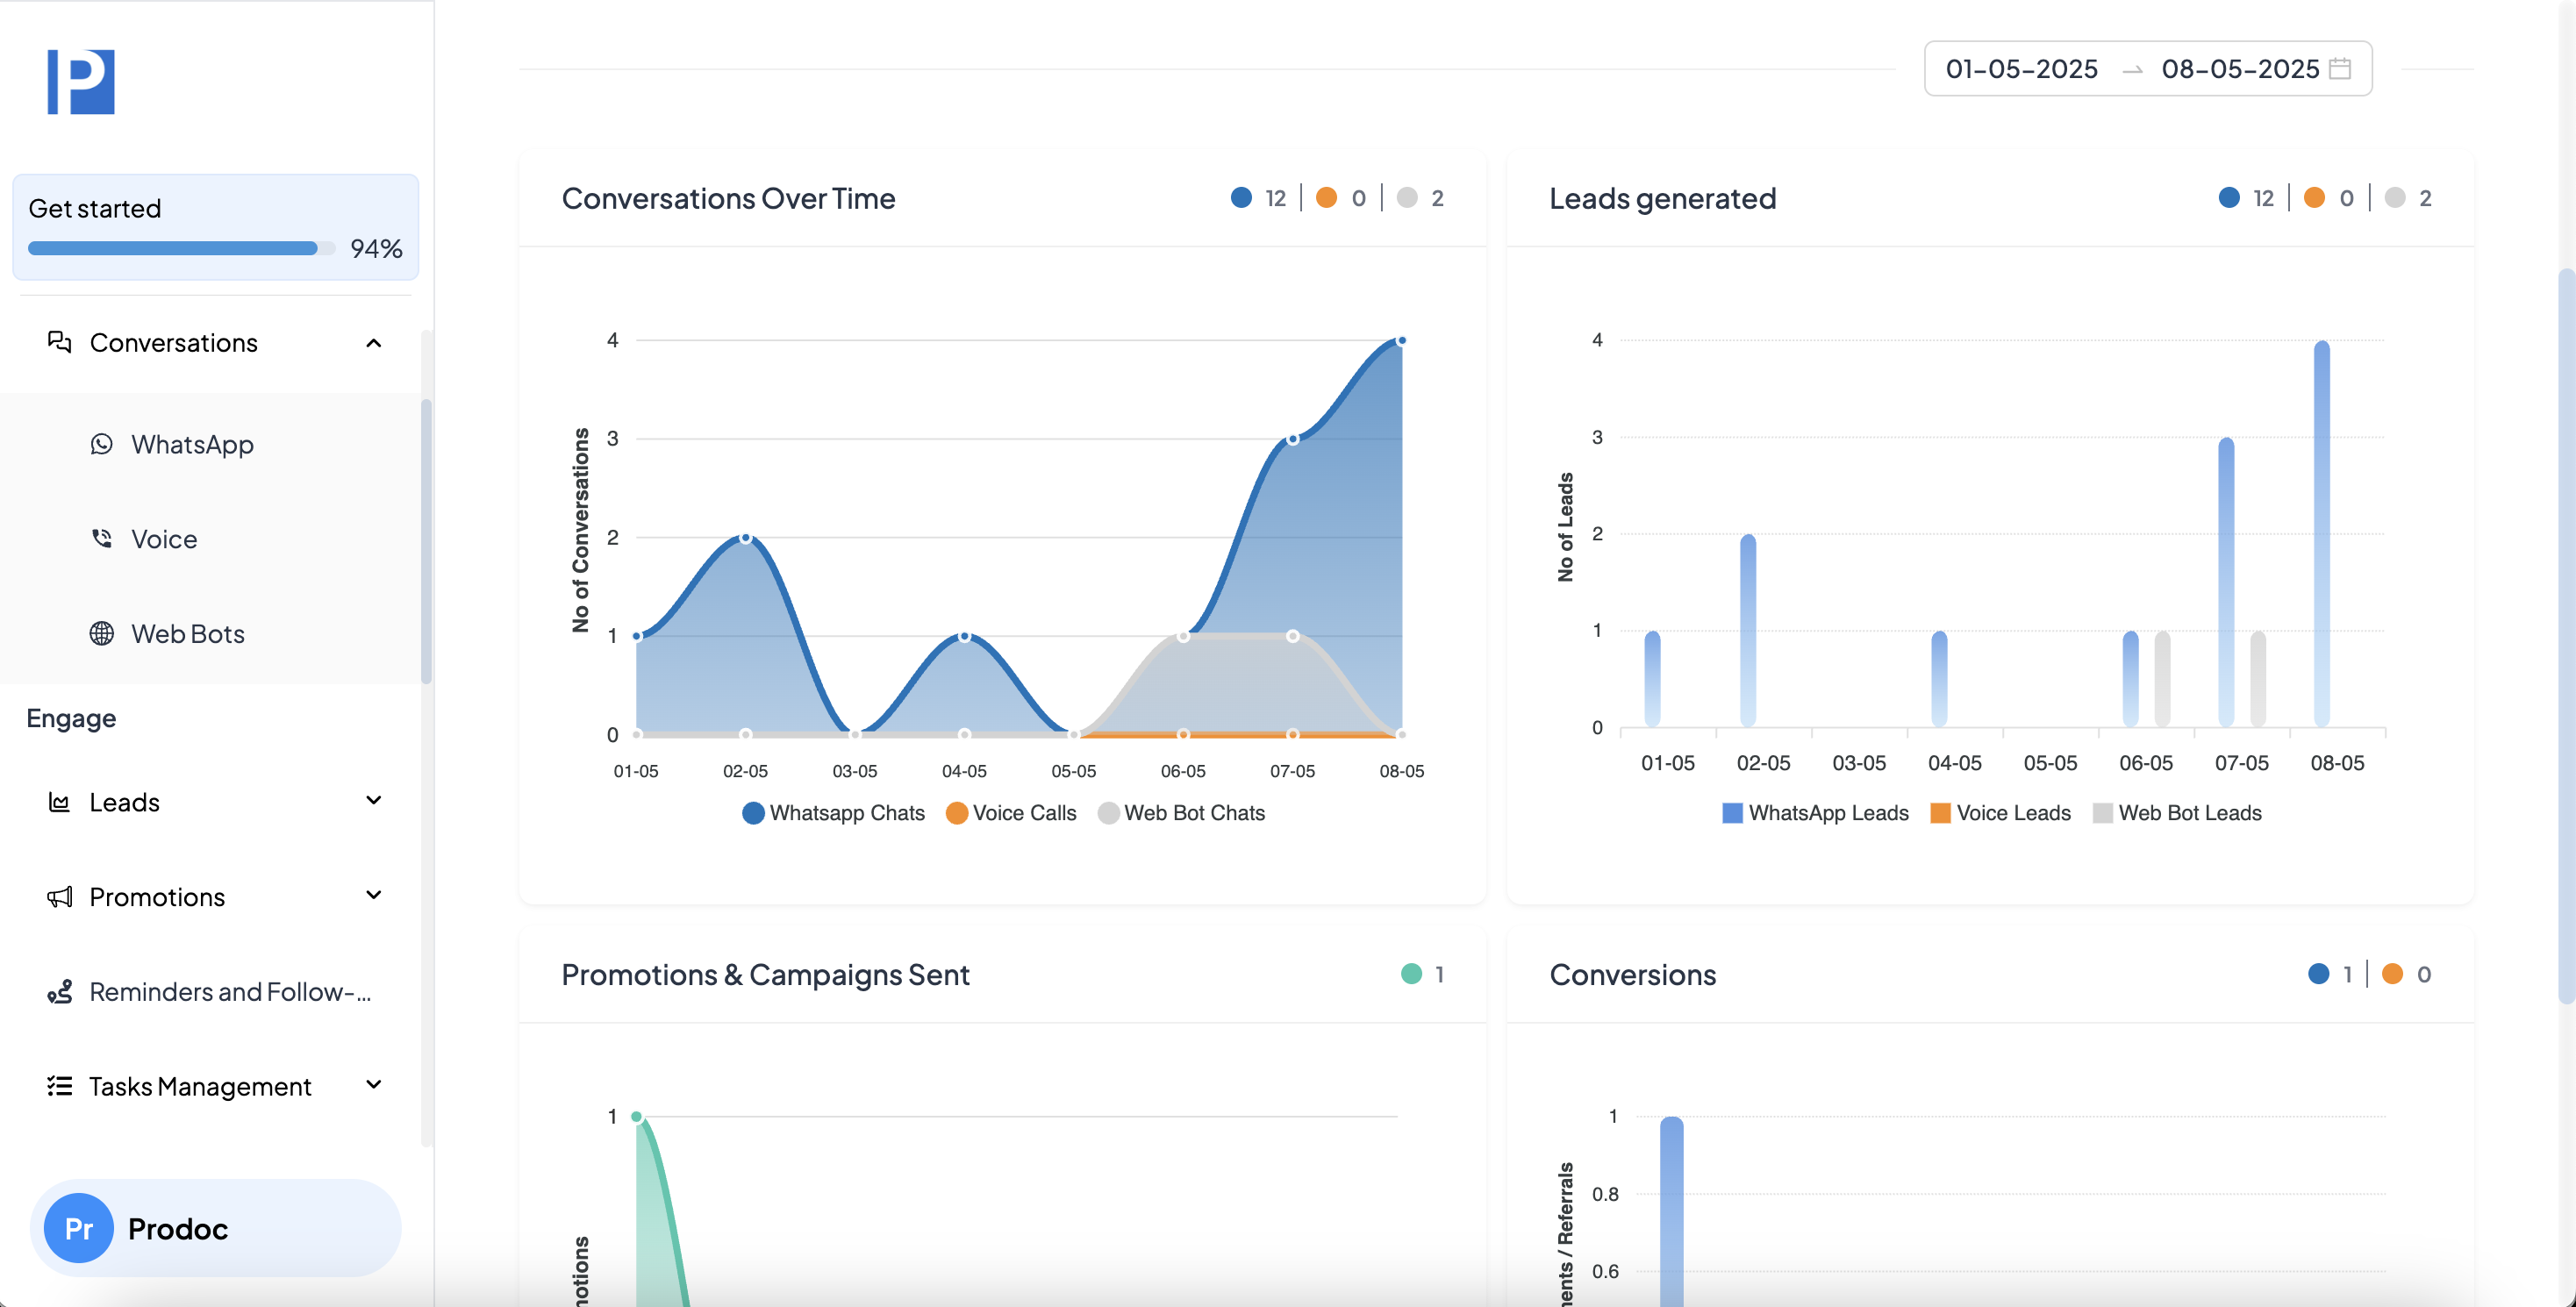Click the start date 01-05-2025 field

pos(2021,69)
